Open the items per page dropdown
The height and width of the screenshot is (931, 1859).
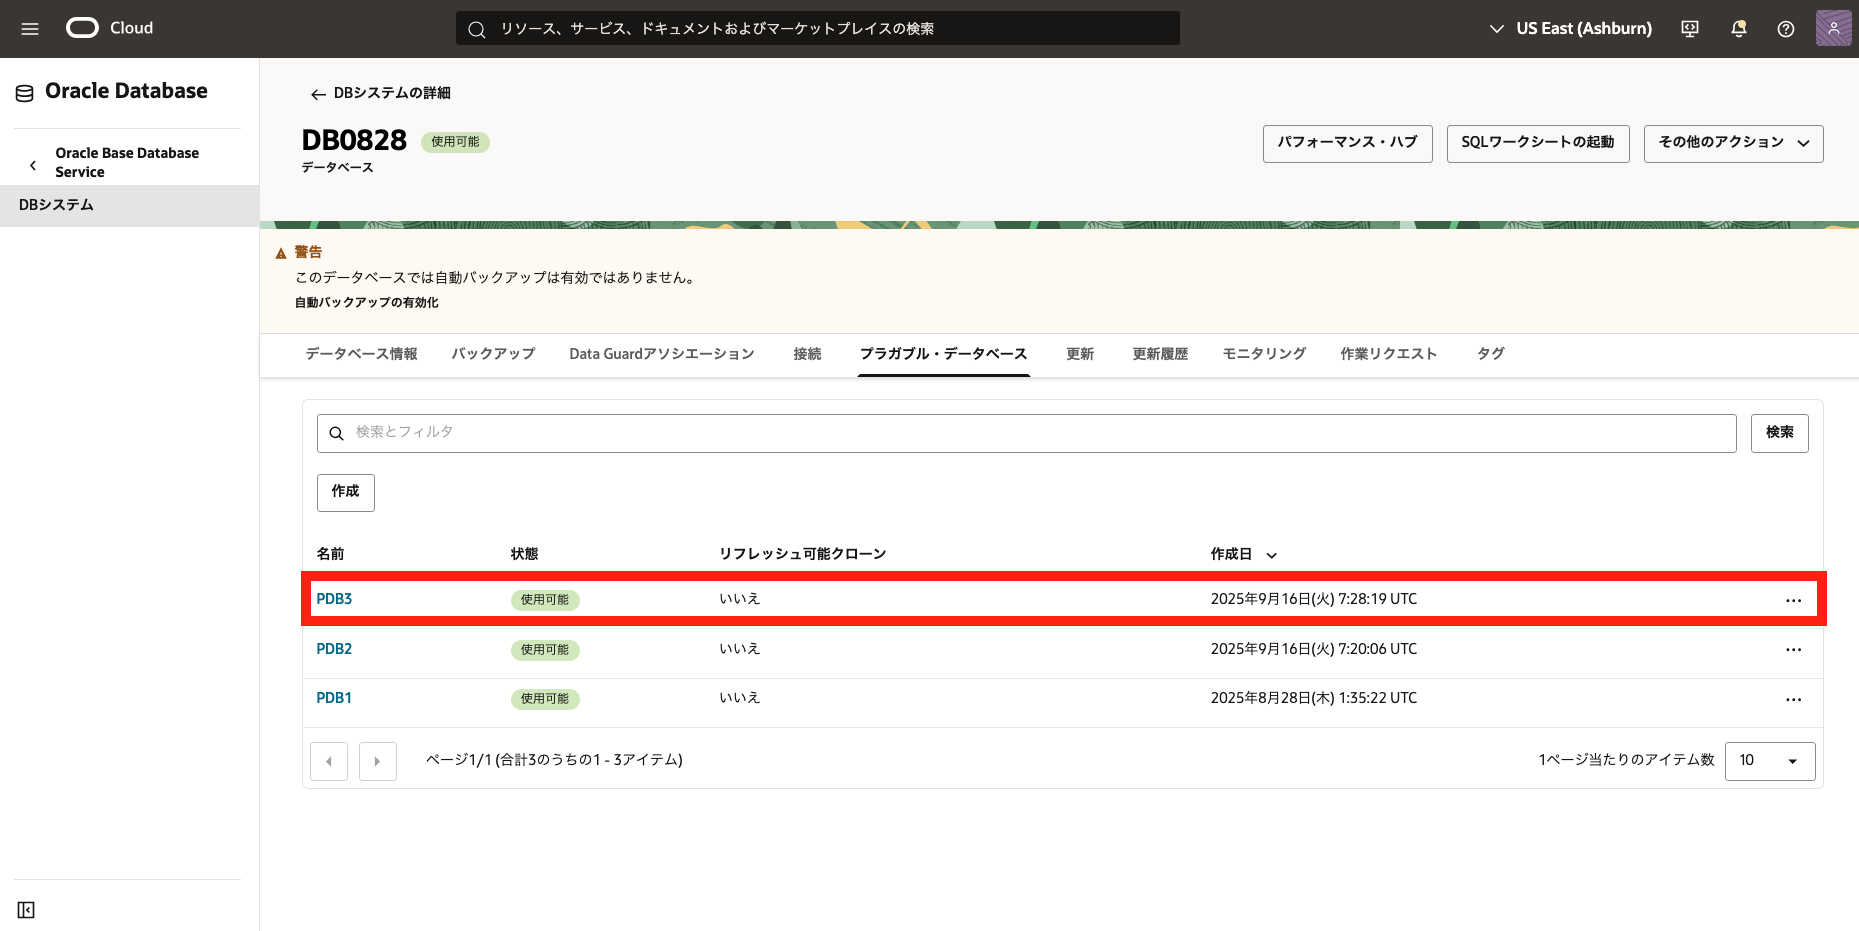coord(1769,761)
